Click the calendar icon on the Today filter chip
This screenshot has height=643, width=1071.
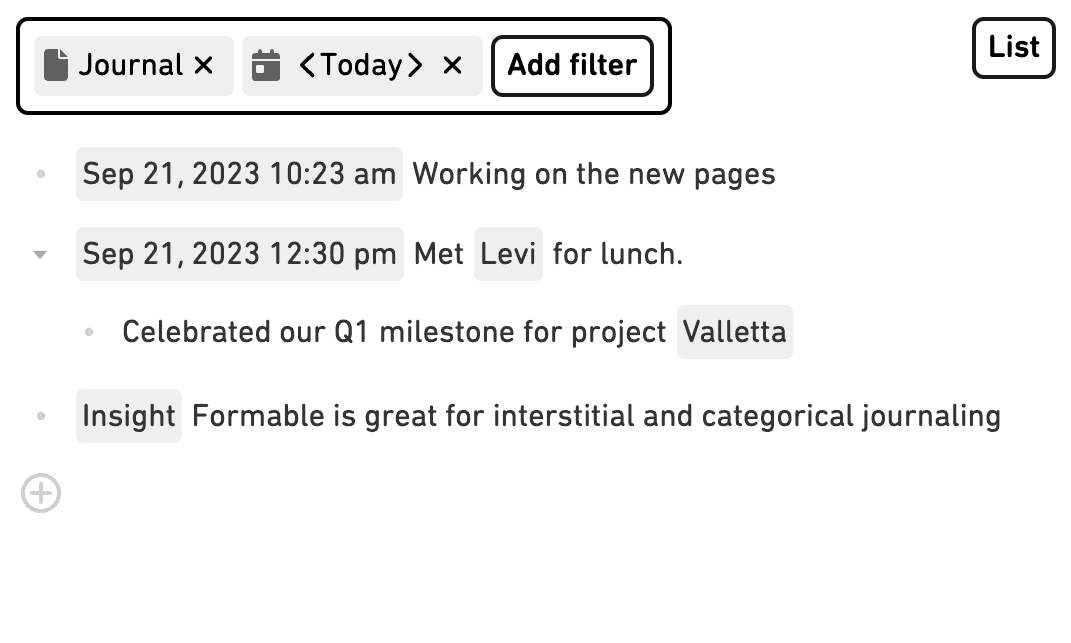(x=264, y=65)
